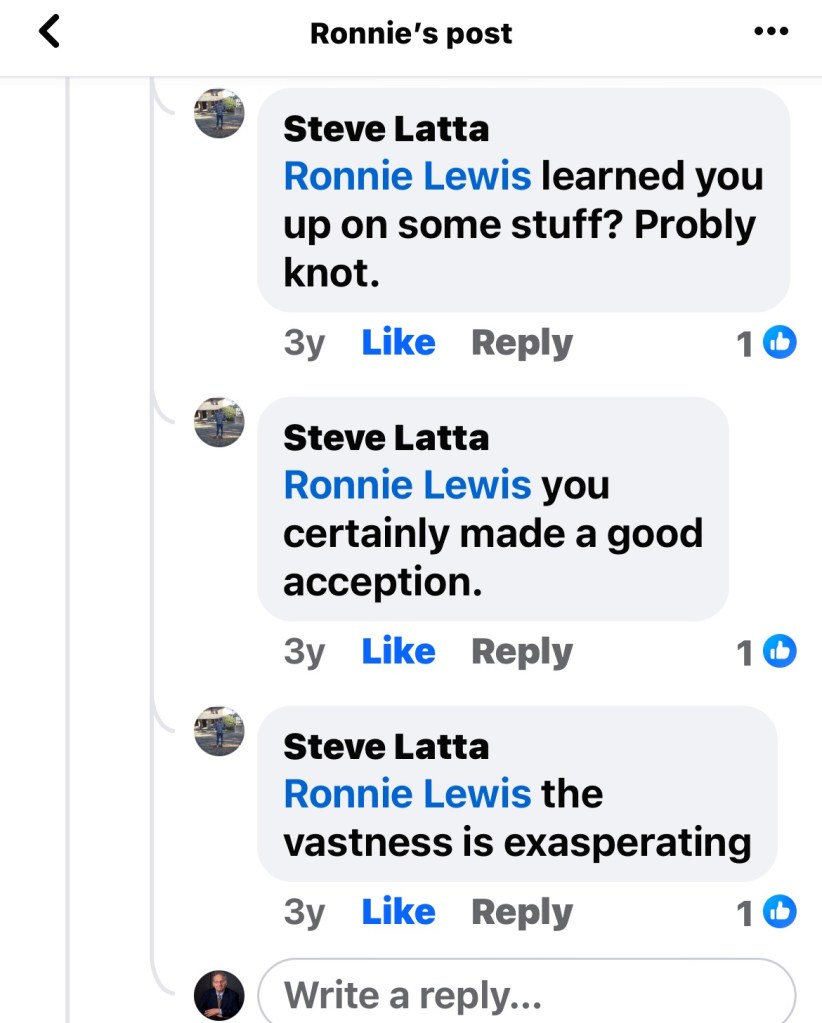This screenshot has height=1023, width=822.
Task: Open Ronnie Lewis mention in first comment
Action: (x=407, y=176)
